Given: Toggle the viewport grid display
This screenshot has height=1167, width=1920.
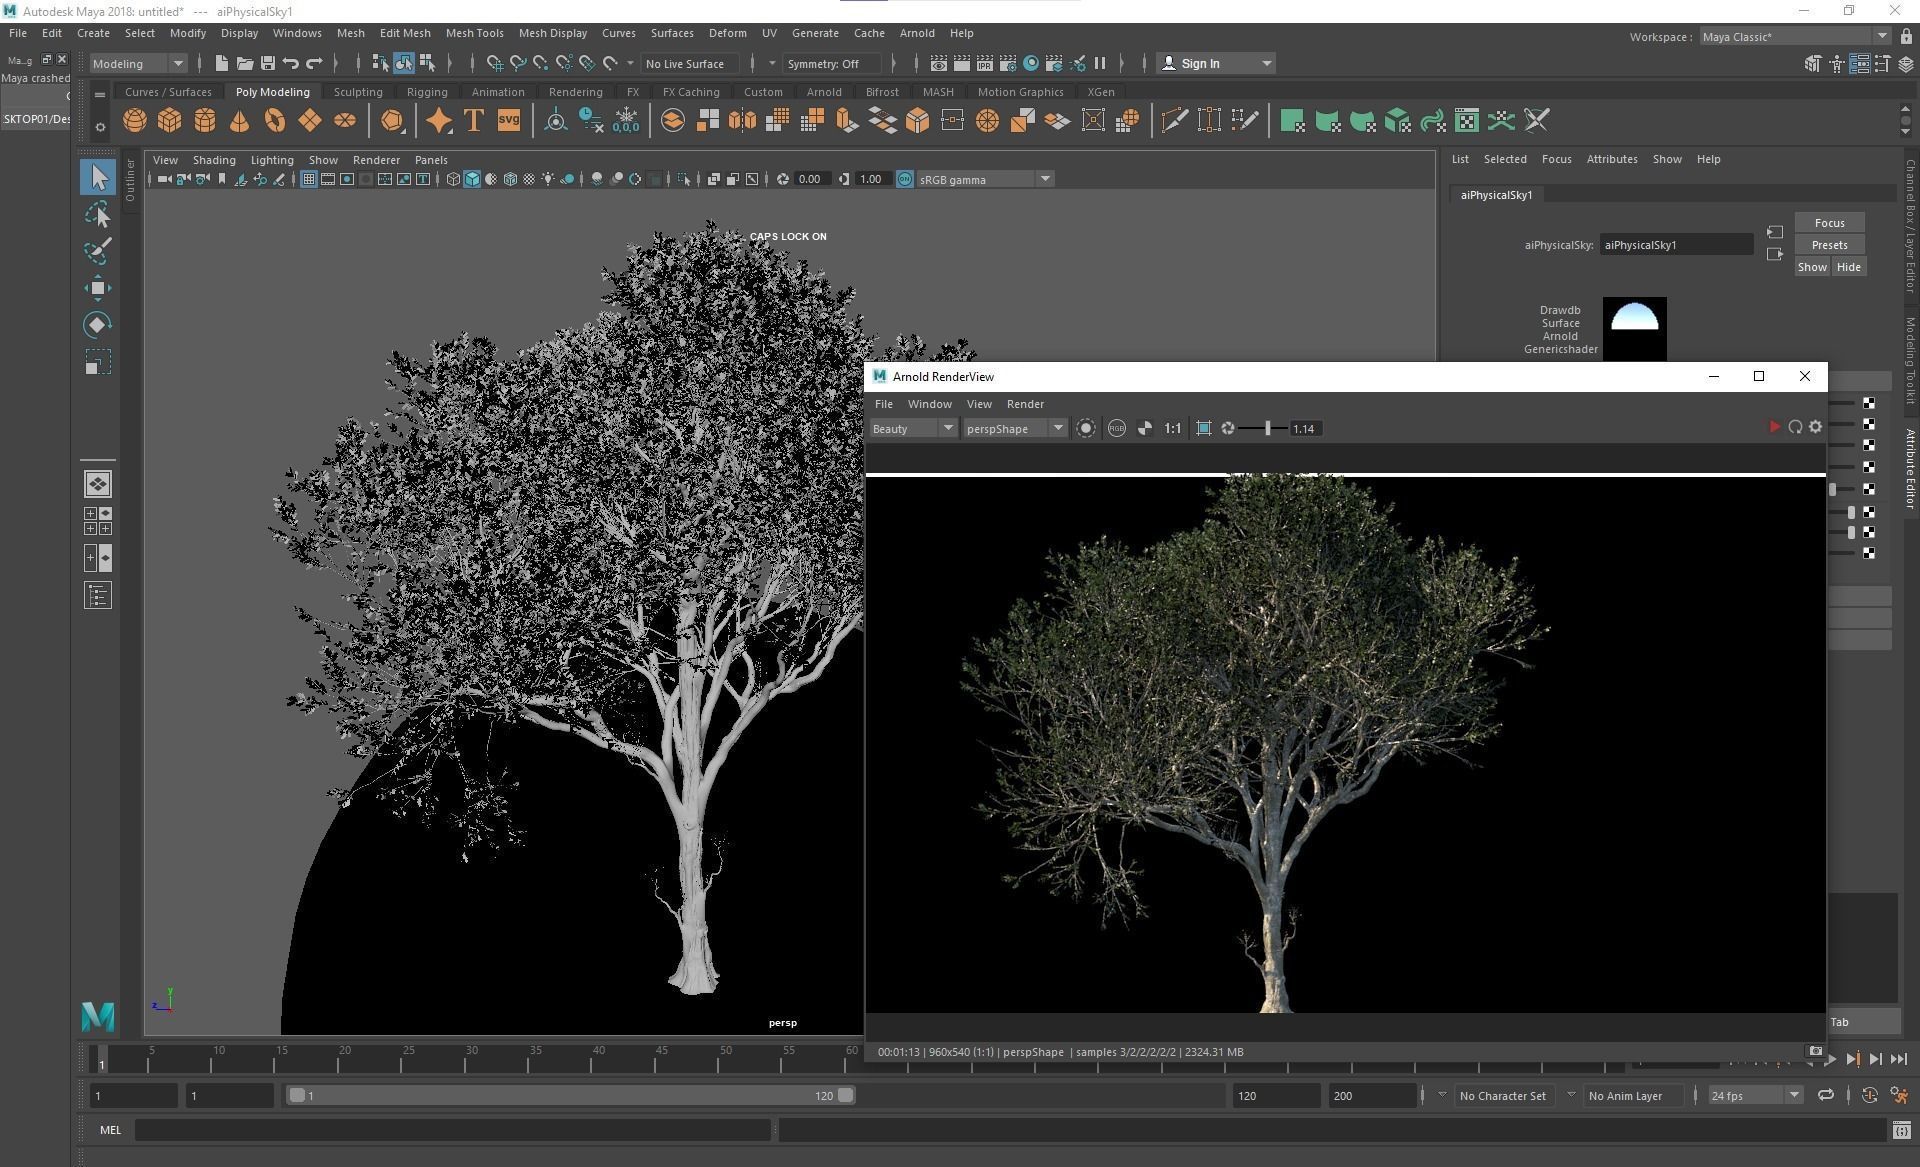Looking at the screenshot, I should (x=309, y=179).
